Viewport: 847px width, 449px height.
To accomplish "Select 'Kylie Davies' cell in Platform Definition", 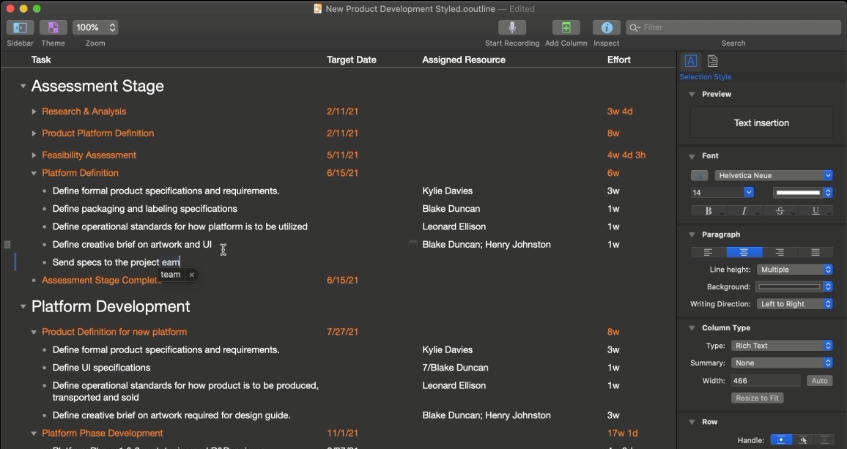I will tap(447, 191).
